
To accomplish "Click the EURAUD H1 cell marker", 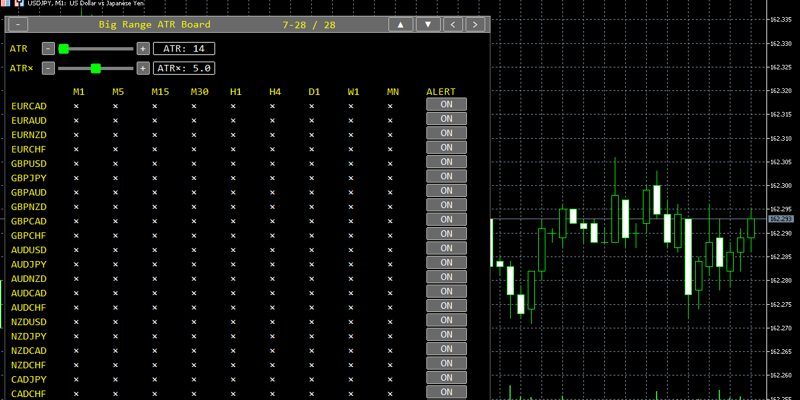I will 233,121.
